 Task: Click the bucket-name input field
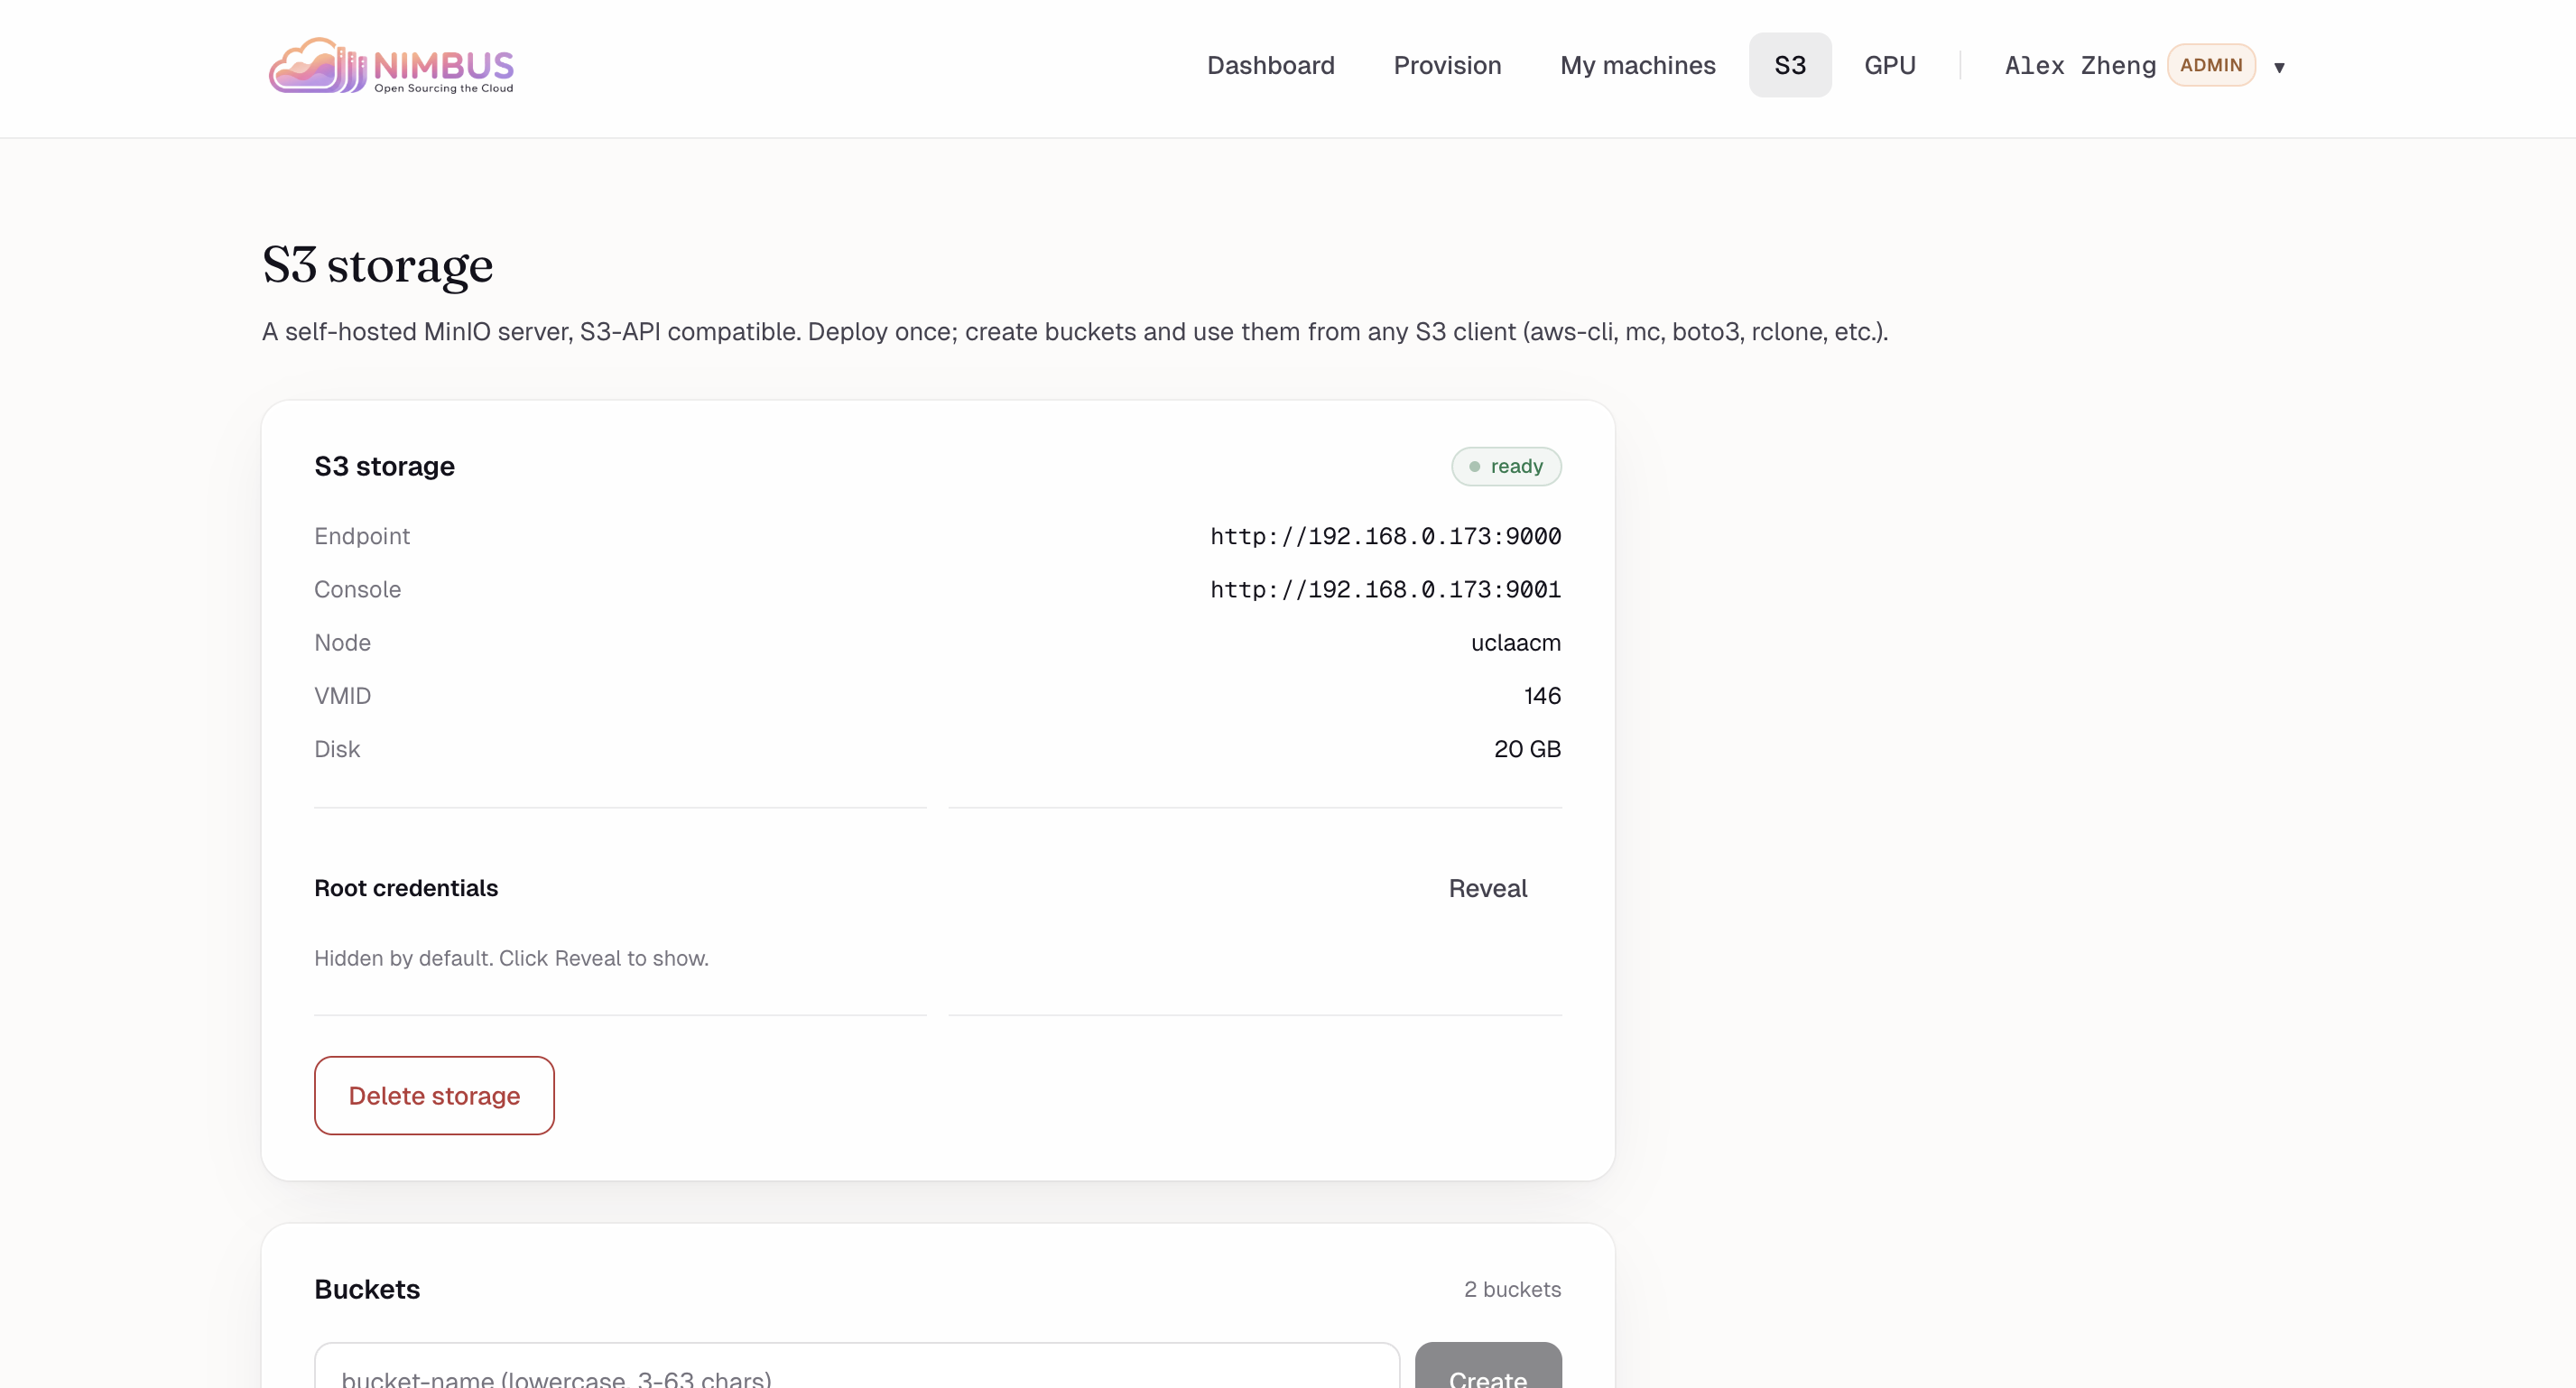point(856,1372)
